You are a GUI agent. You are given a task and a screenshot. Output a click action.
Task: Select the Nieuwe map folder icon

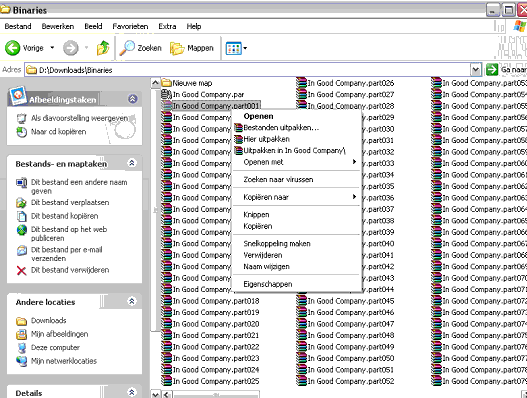(x=166, y=83)
